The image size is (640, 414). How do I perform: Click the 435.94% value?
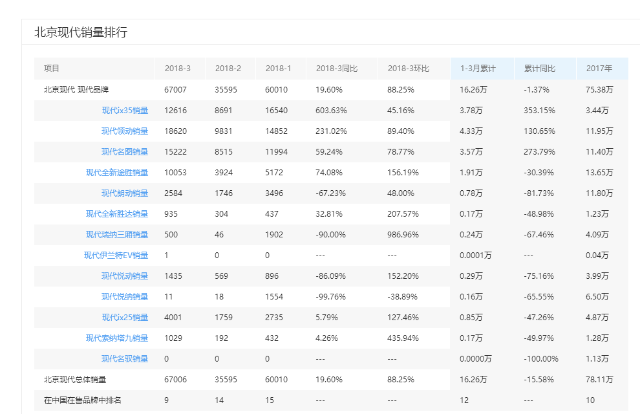[x=403, y=338]
